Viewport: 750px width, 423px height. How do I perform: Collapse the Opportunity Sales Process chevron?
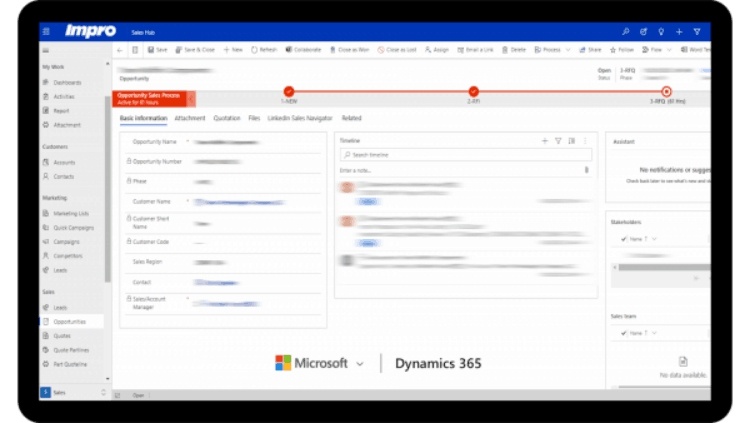pyautogui.click(x=191, y=99)
